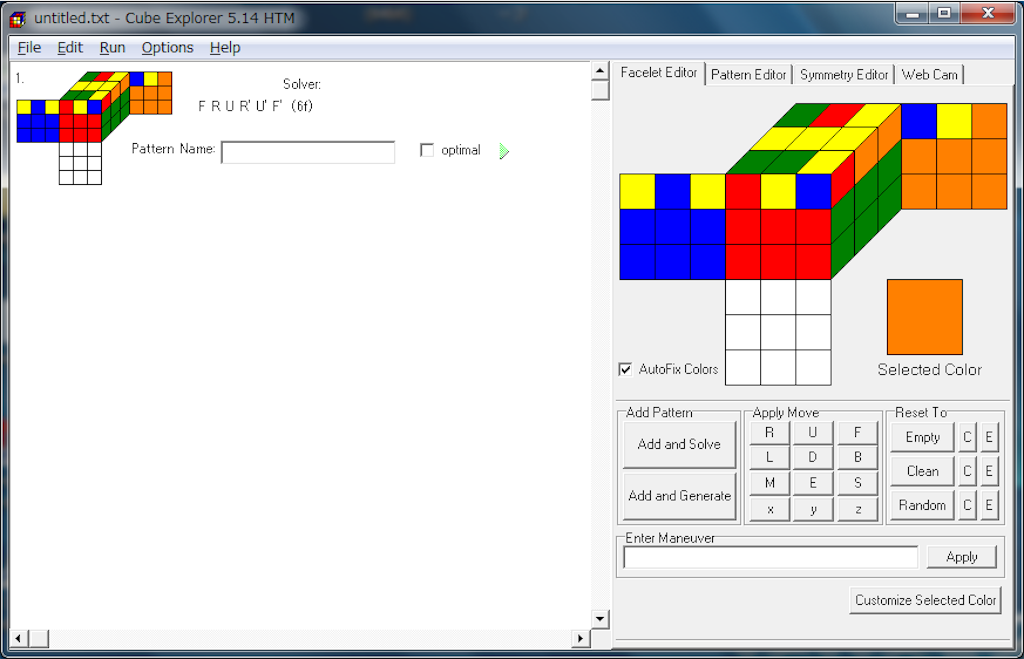Screen dimensions: 1024x659
Task: Select the Facelet Editor tab
Action: 658,72
